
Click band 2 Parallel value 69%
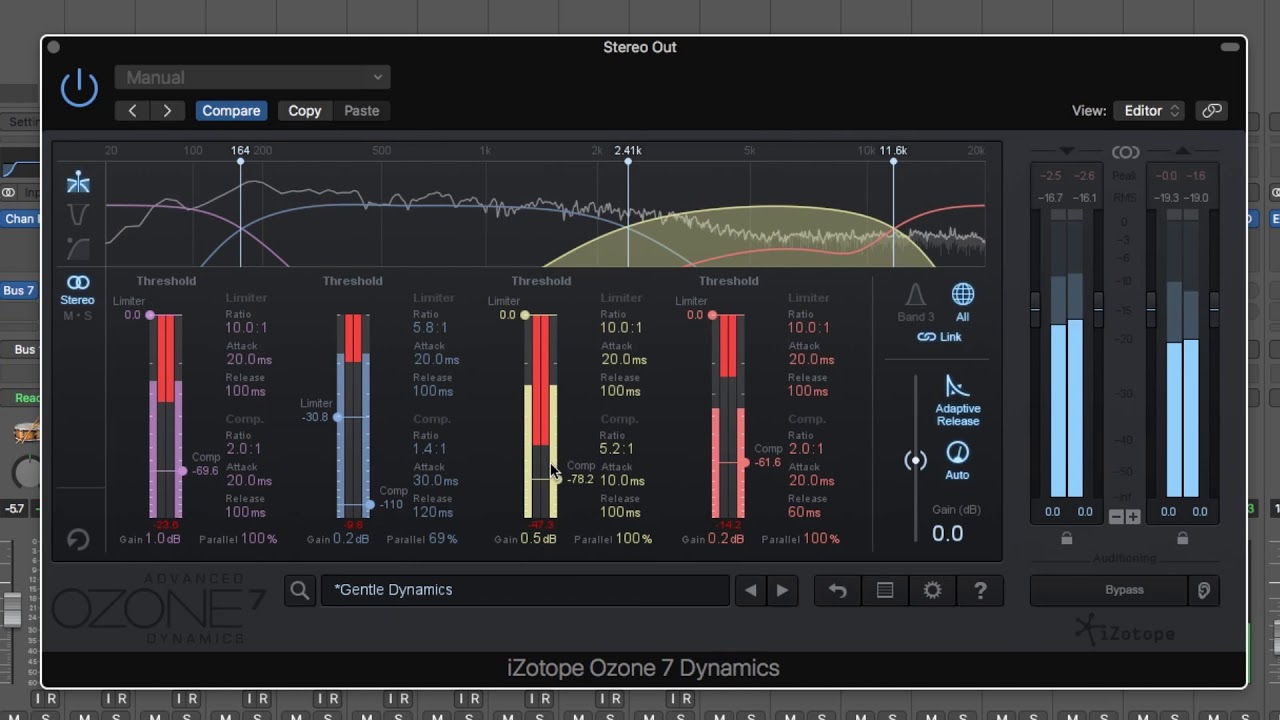[442, 539]
